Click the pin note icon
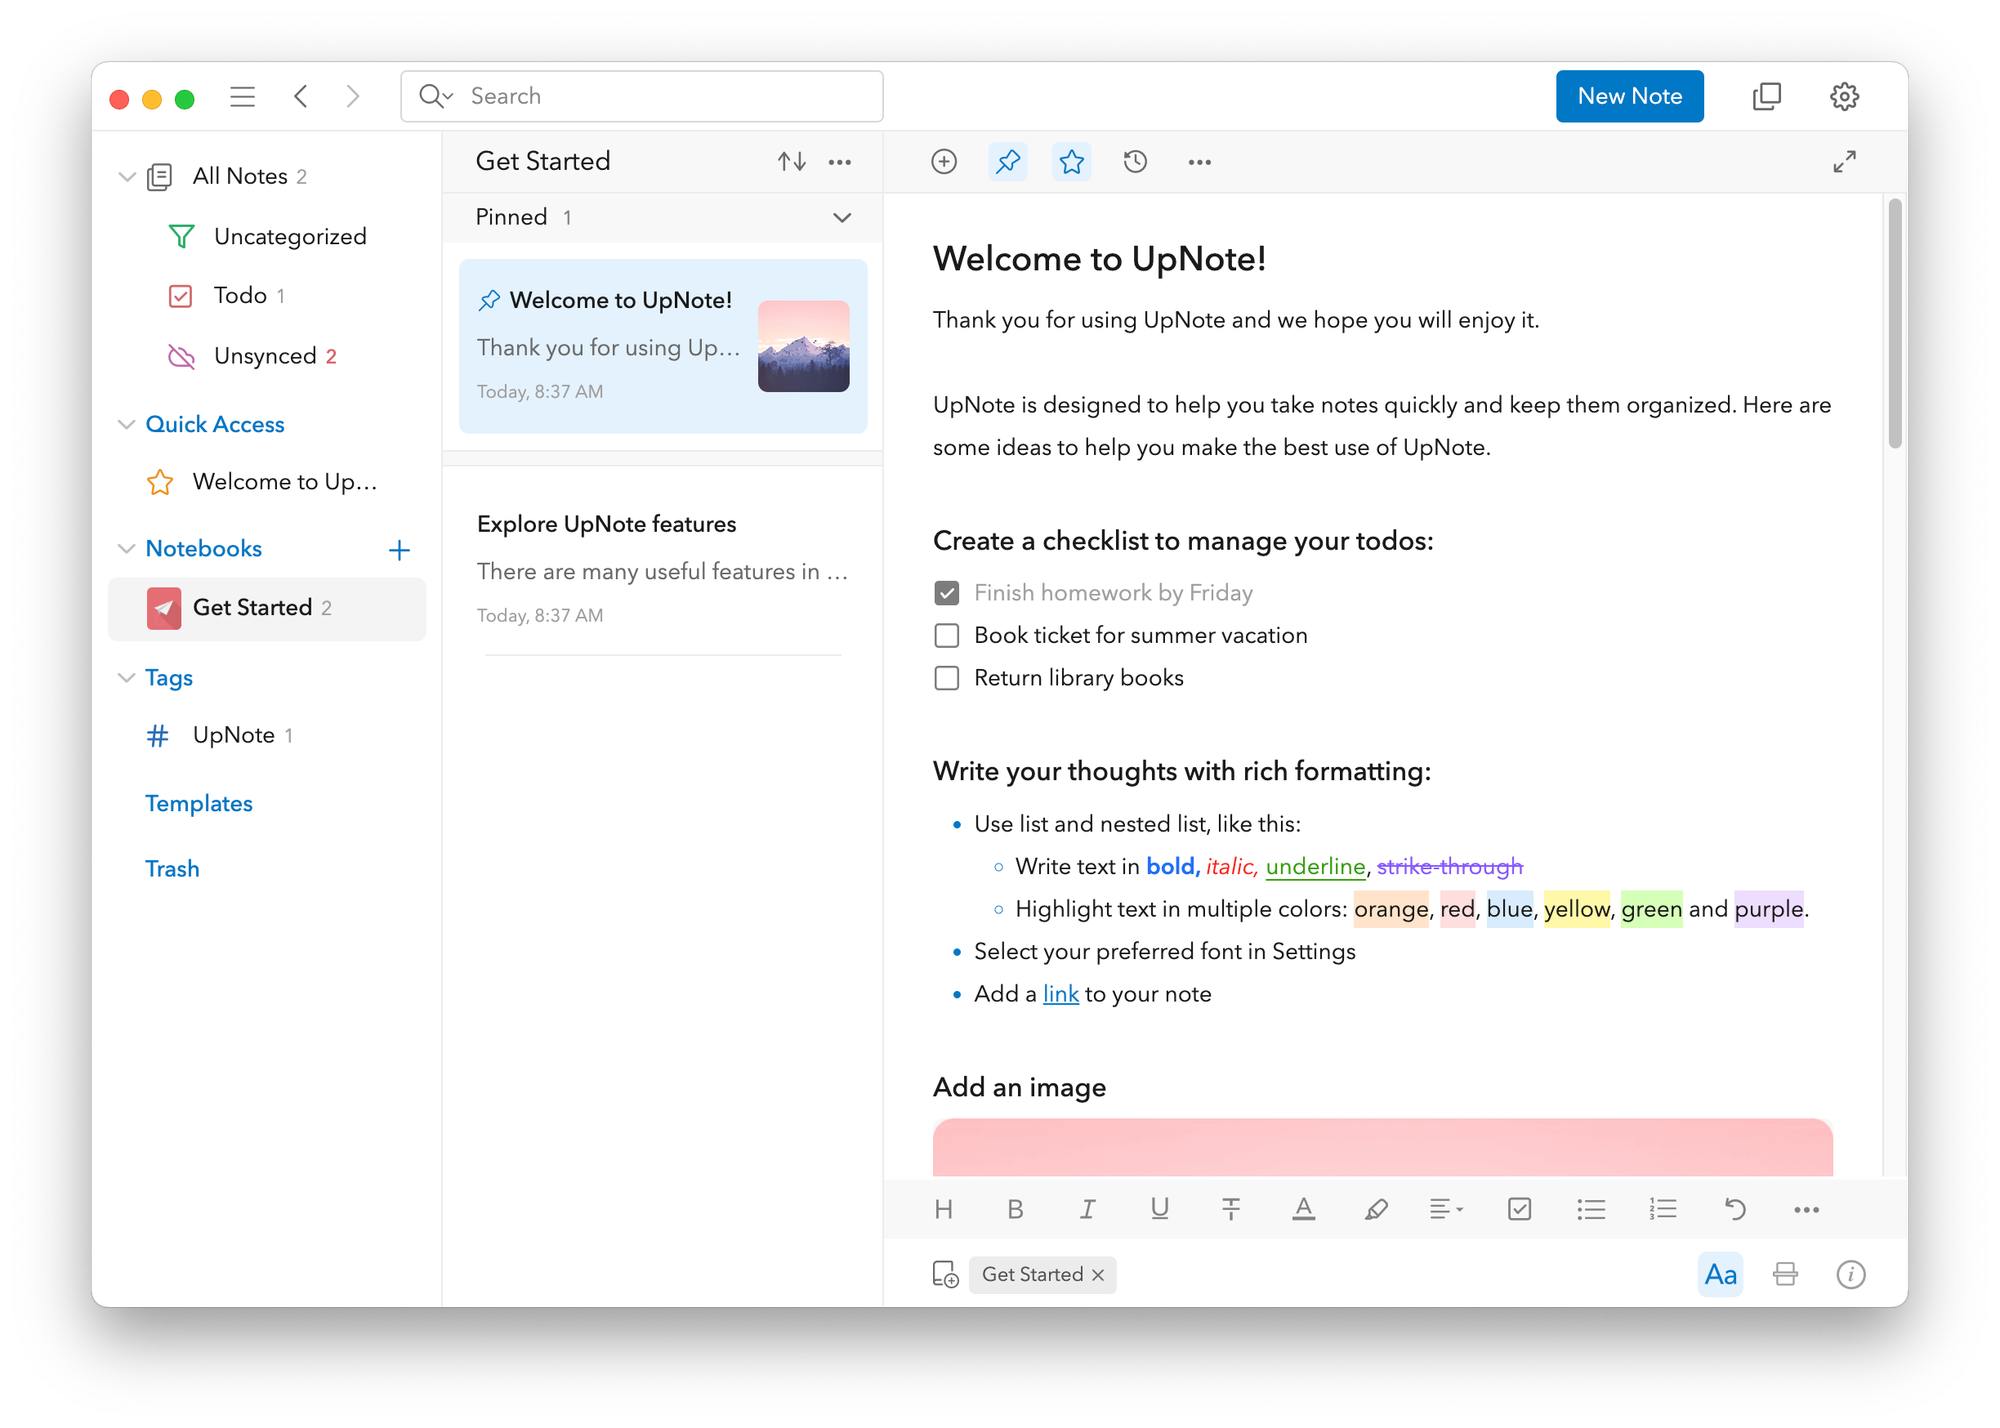The width and height of the screenshot is (2000, 1428). pos(1008,161)
